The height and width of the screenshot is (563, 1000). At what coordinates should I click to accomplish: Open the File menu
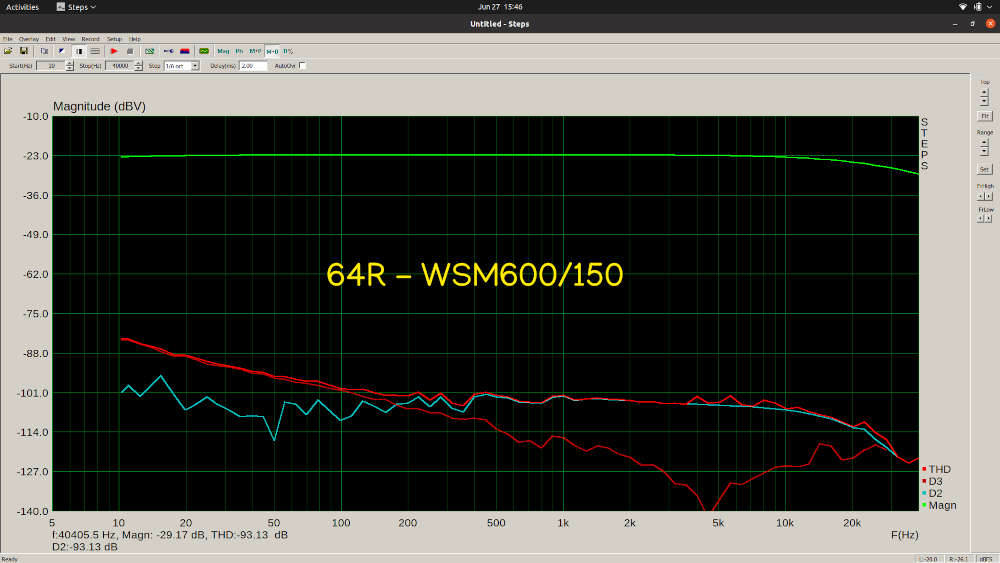8,40
